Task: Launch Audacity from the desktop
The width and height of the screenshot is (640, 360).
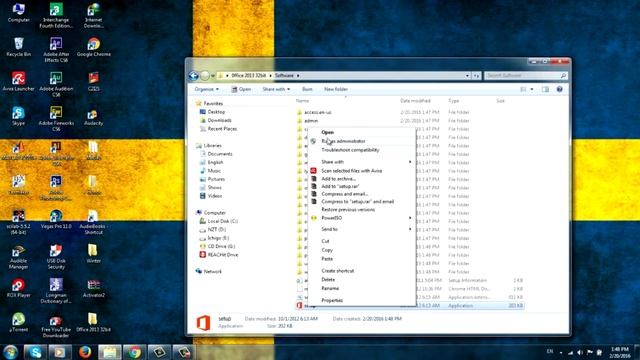Action: coord(93,116)
